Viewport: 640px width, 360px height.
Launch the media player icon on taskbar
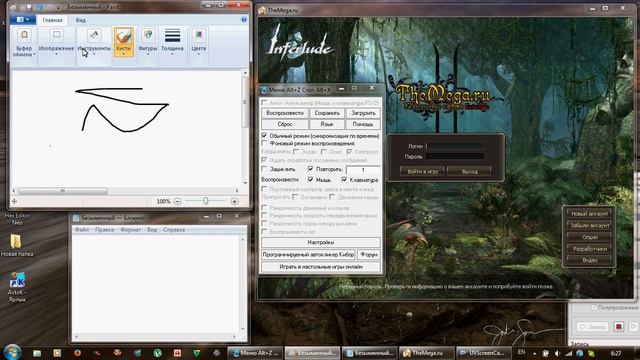click(57, 353)
